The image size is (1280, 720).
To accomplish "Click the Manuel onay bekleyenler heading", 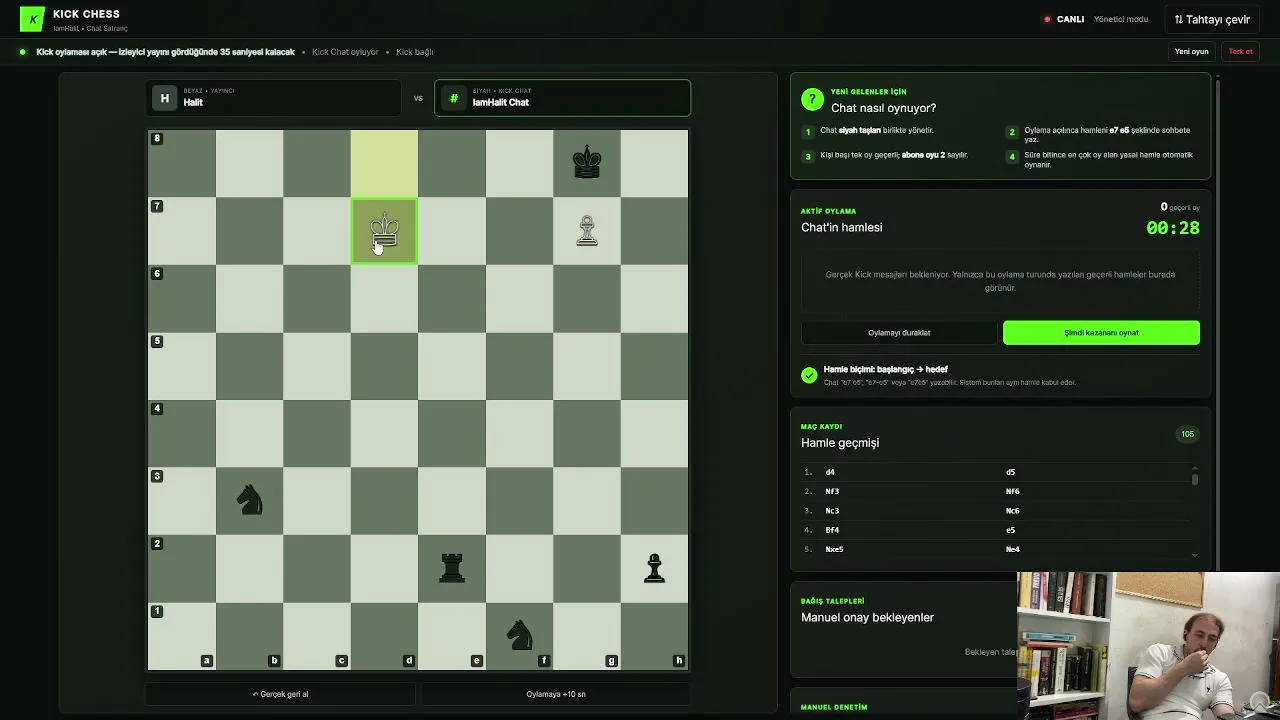I will [867, 618].
